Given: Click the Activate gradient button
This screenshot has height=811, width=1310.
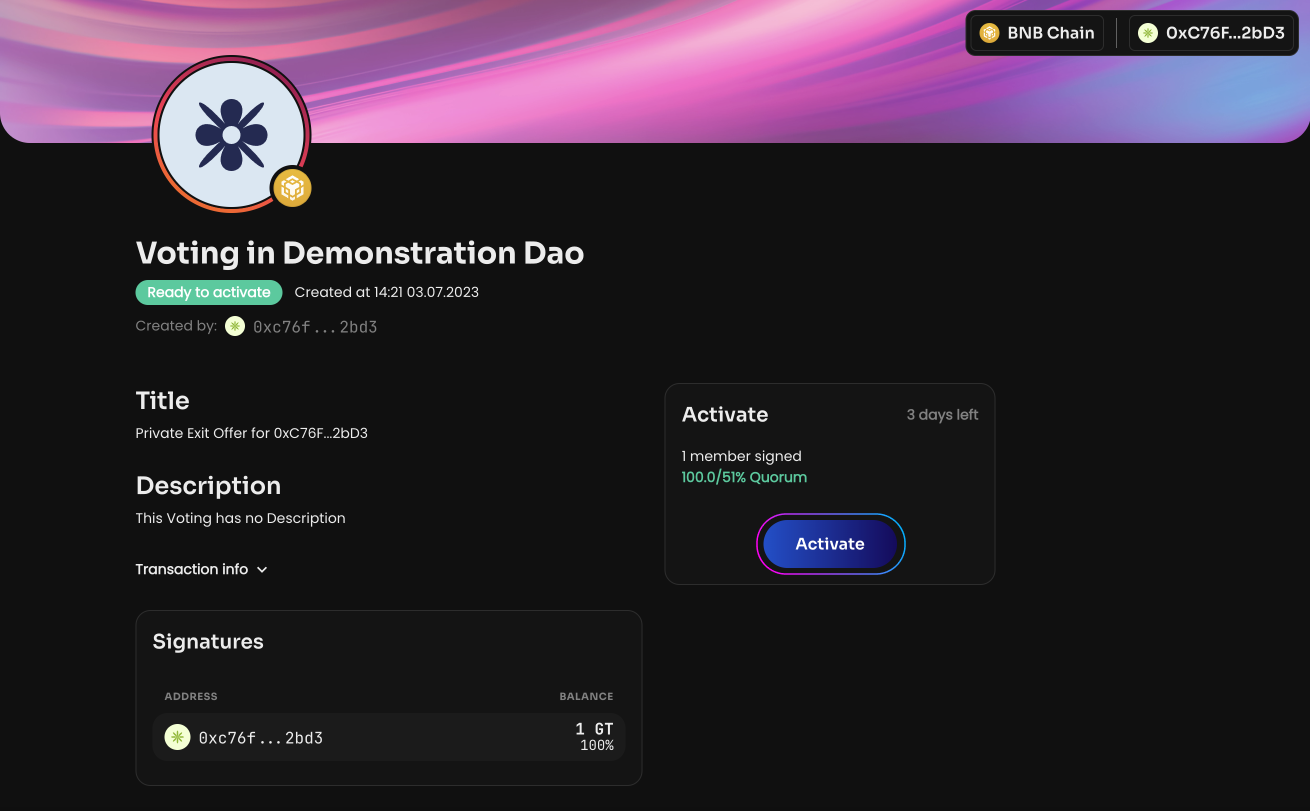Looking at the screenshot, I should 830,544.
